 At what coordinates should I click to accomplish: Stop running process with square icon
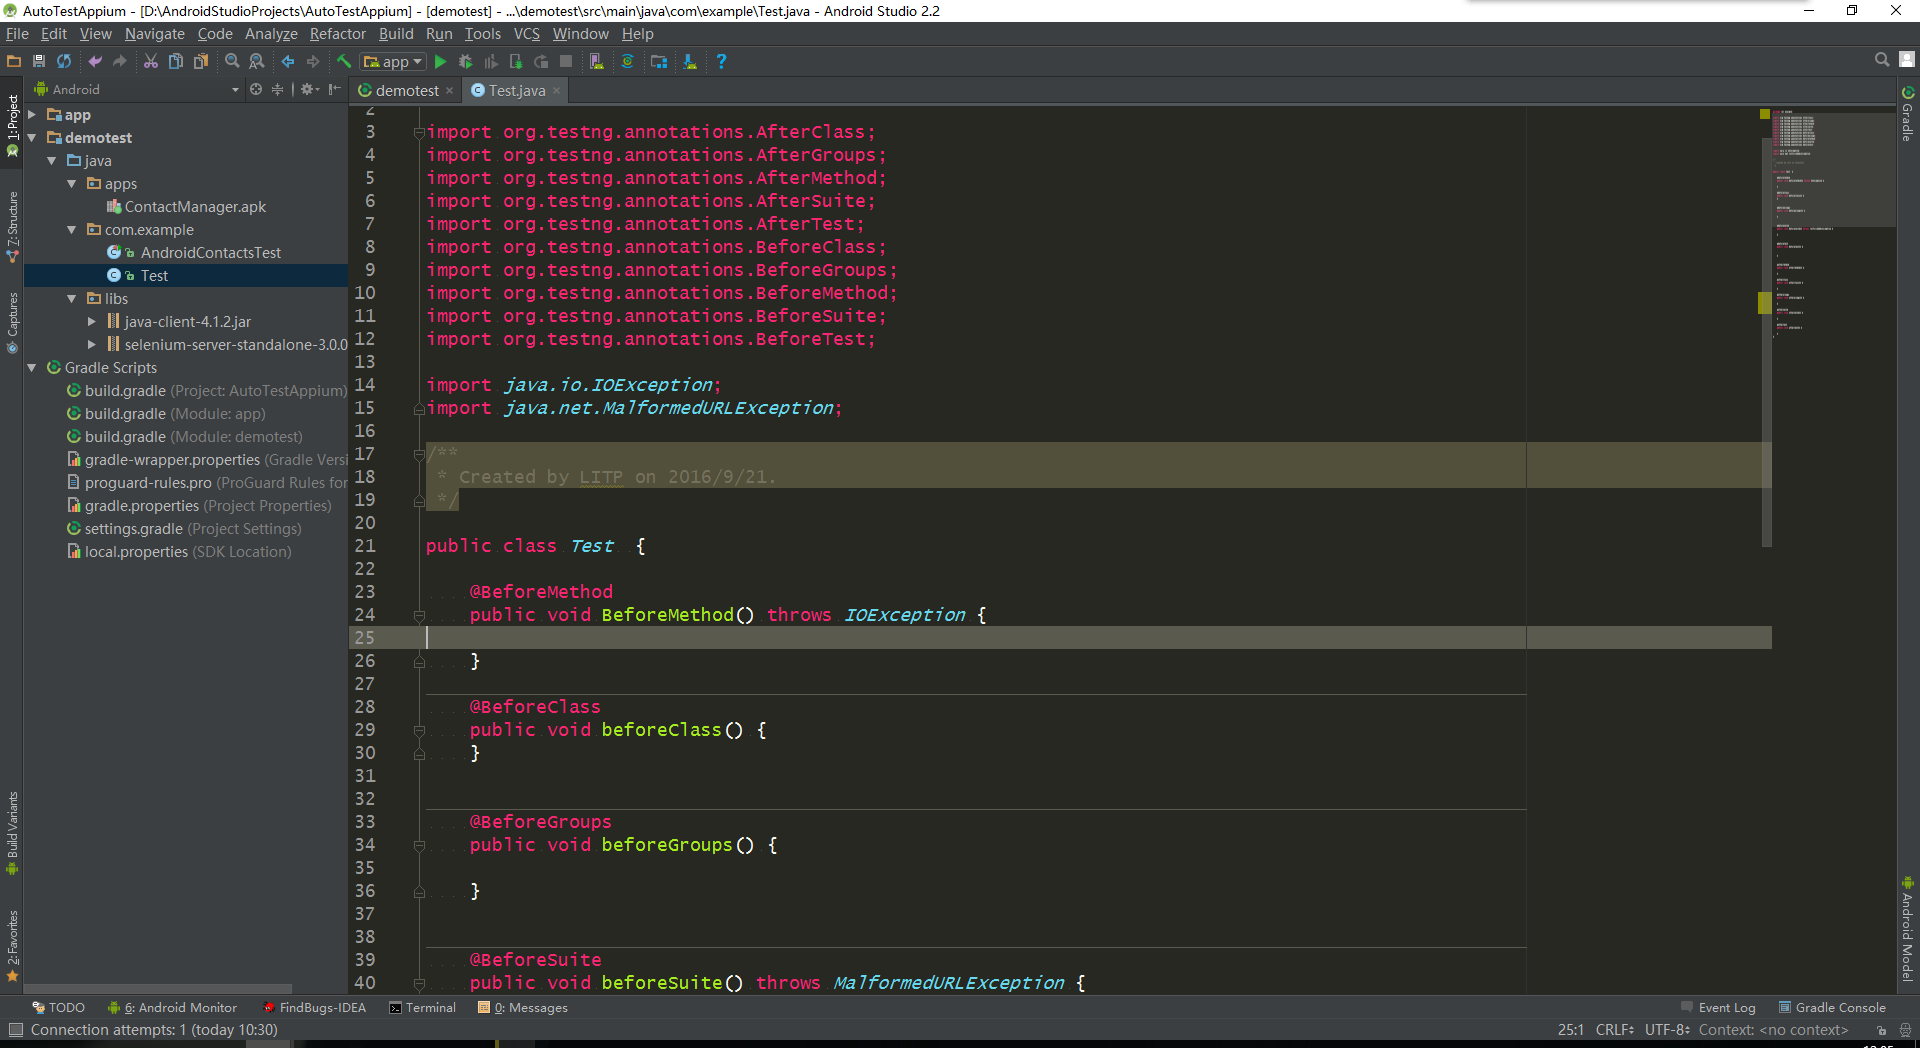(566, 61)
